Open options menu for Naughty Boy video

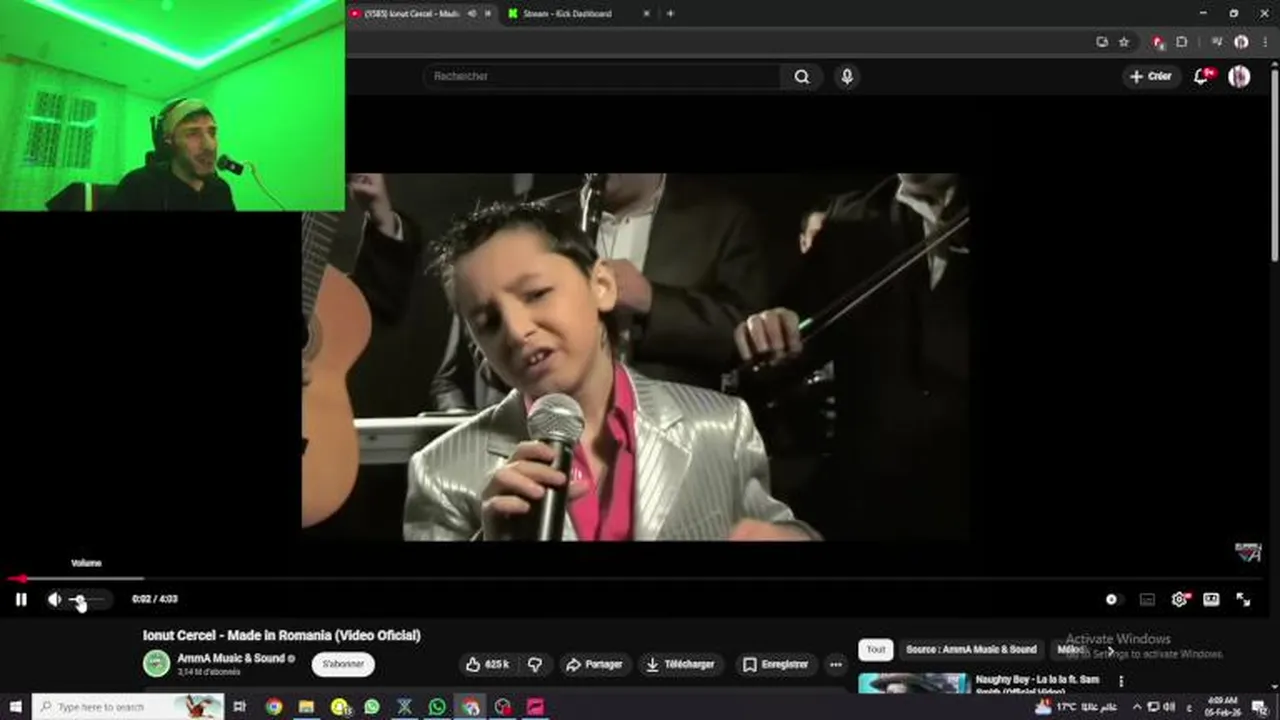tap(1121, 681)
